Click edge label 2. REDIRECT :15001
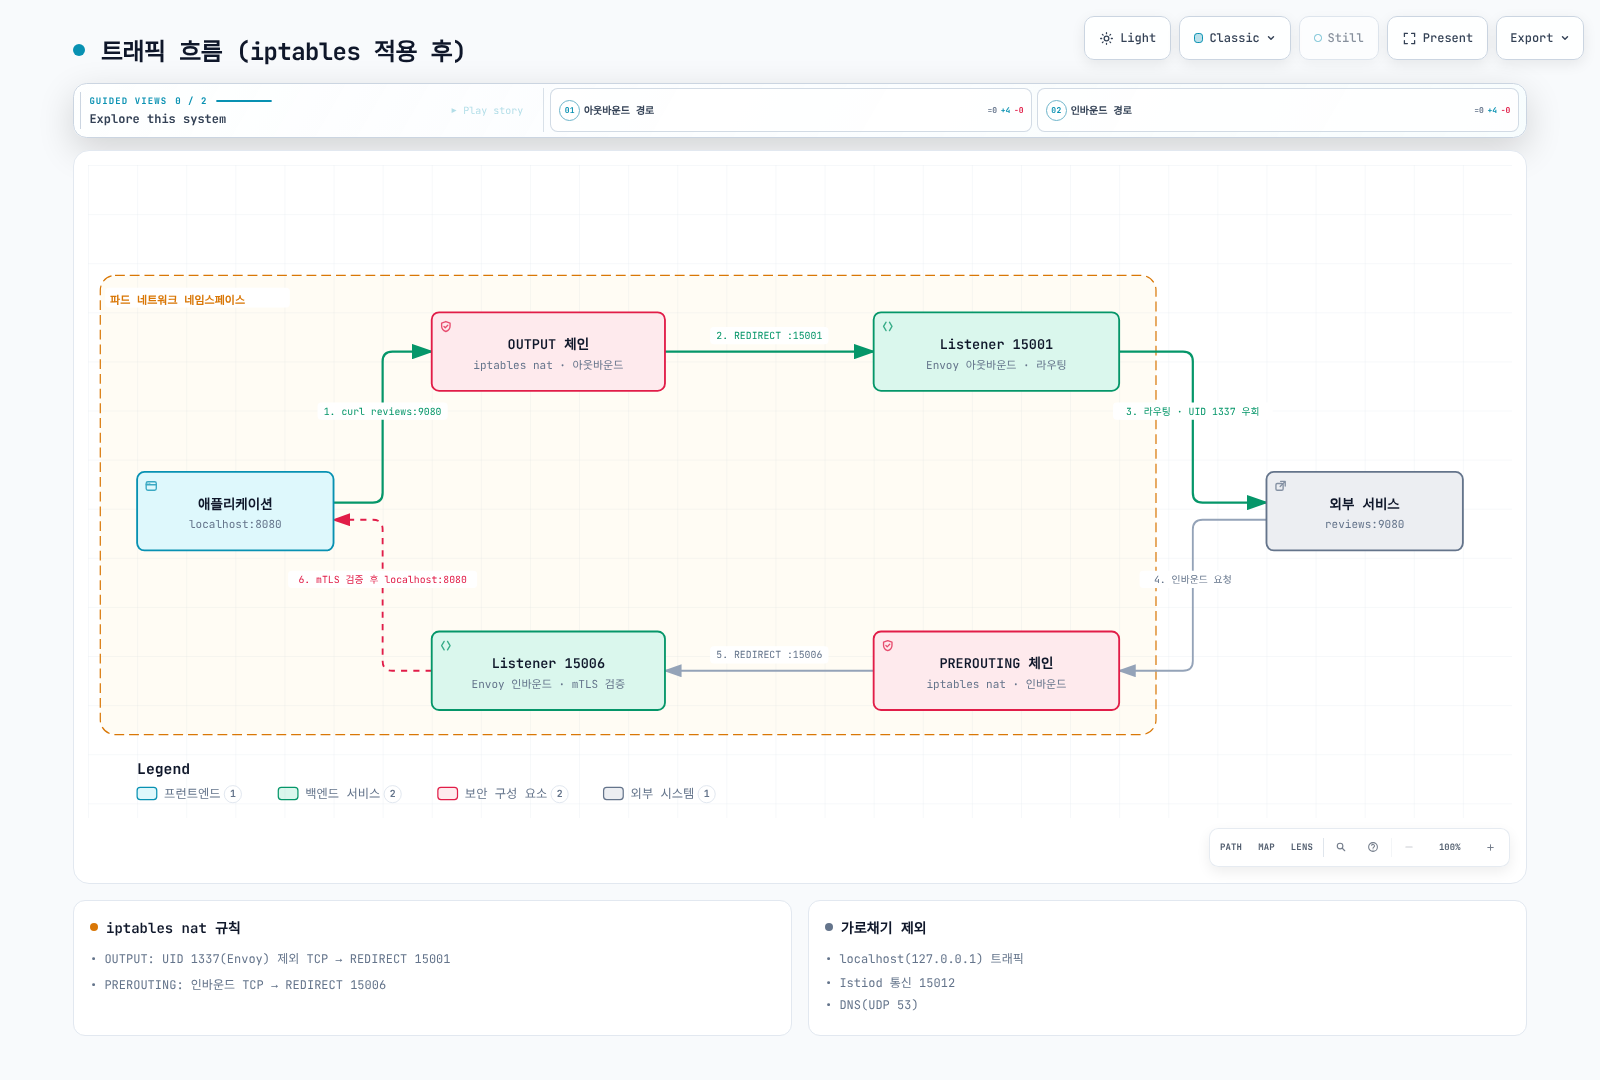The image size is (1600, 1080). (769, 336)
